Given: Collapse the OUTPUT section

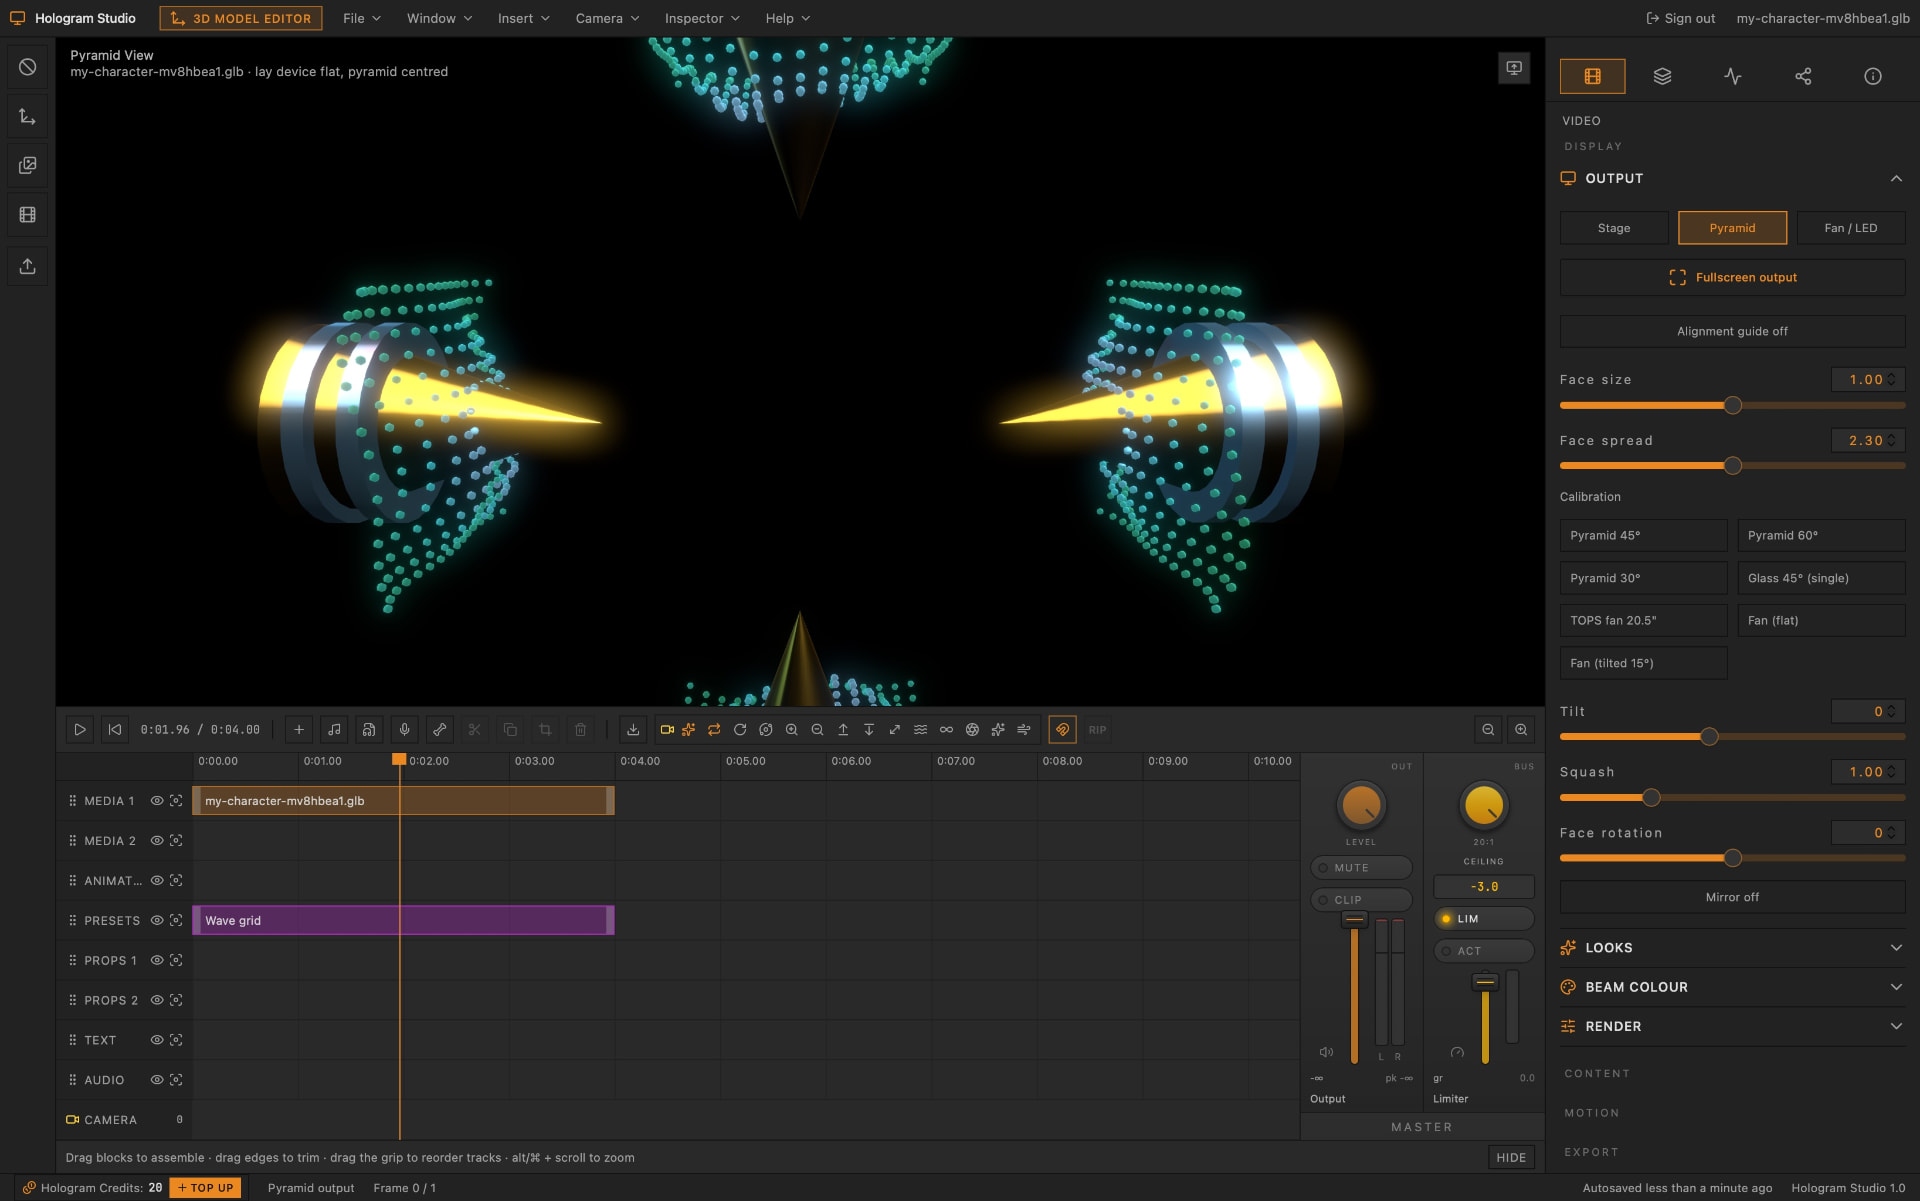Looking at the screenshot, I should coord(1732,178).
